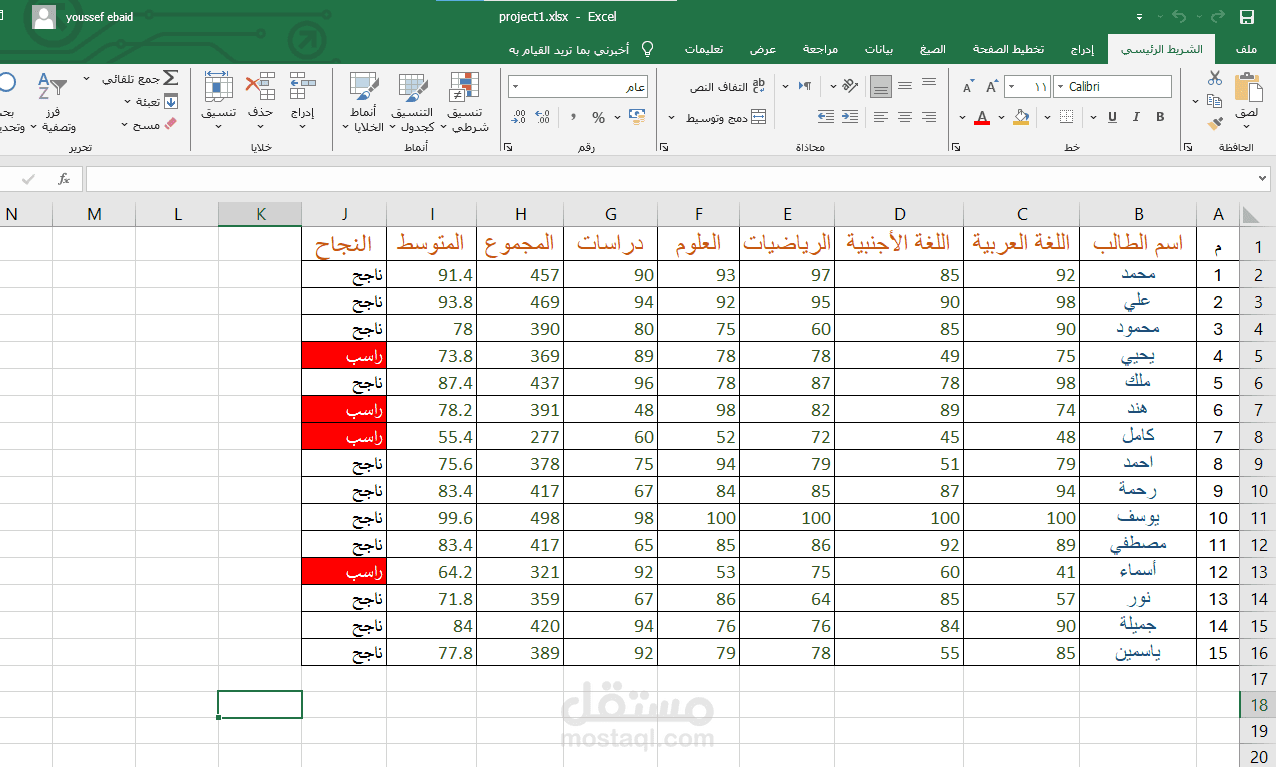This screenshot has height=767, width=1276.
Task: Click the Copy icon in Clipboard group
Action: tap(1215, 102)
